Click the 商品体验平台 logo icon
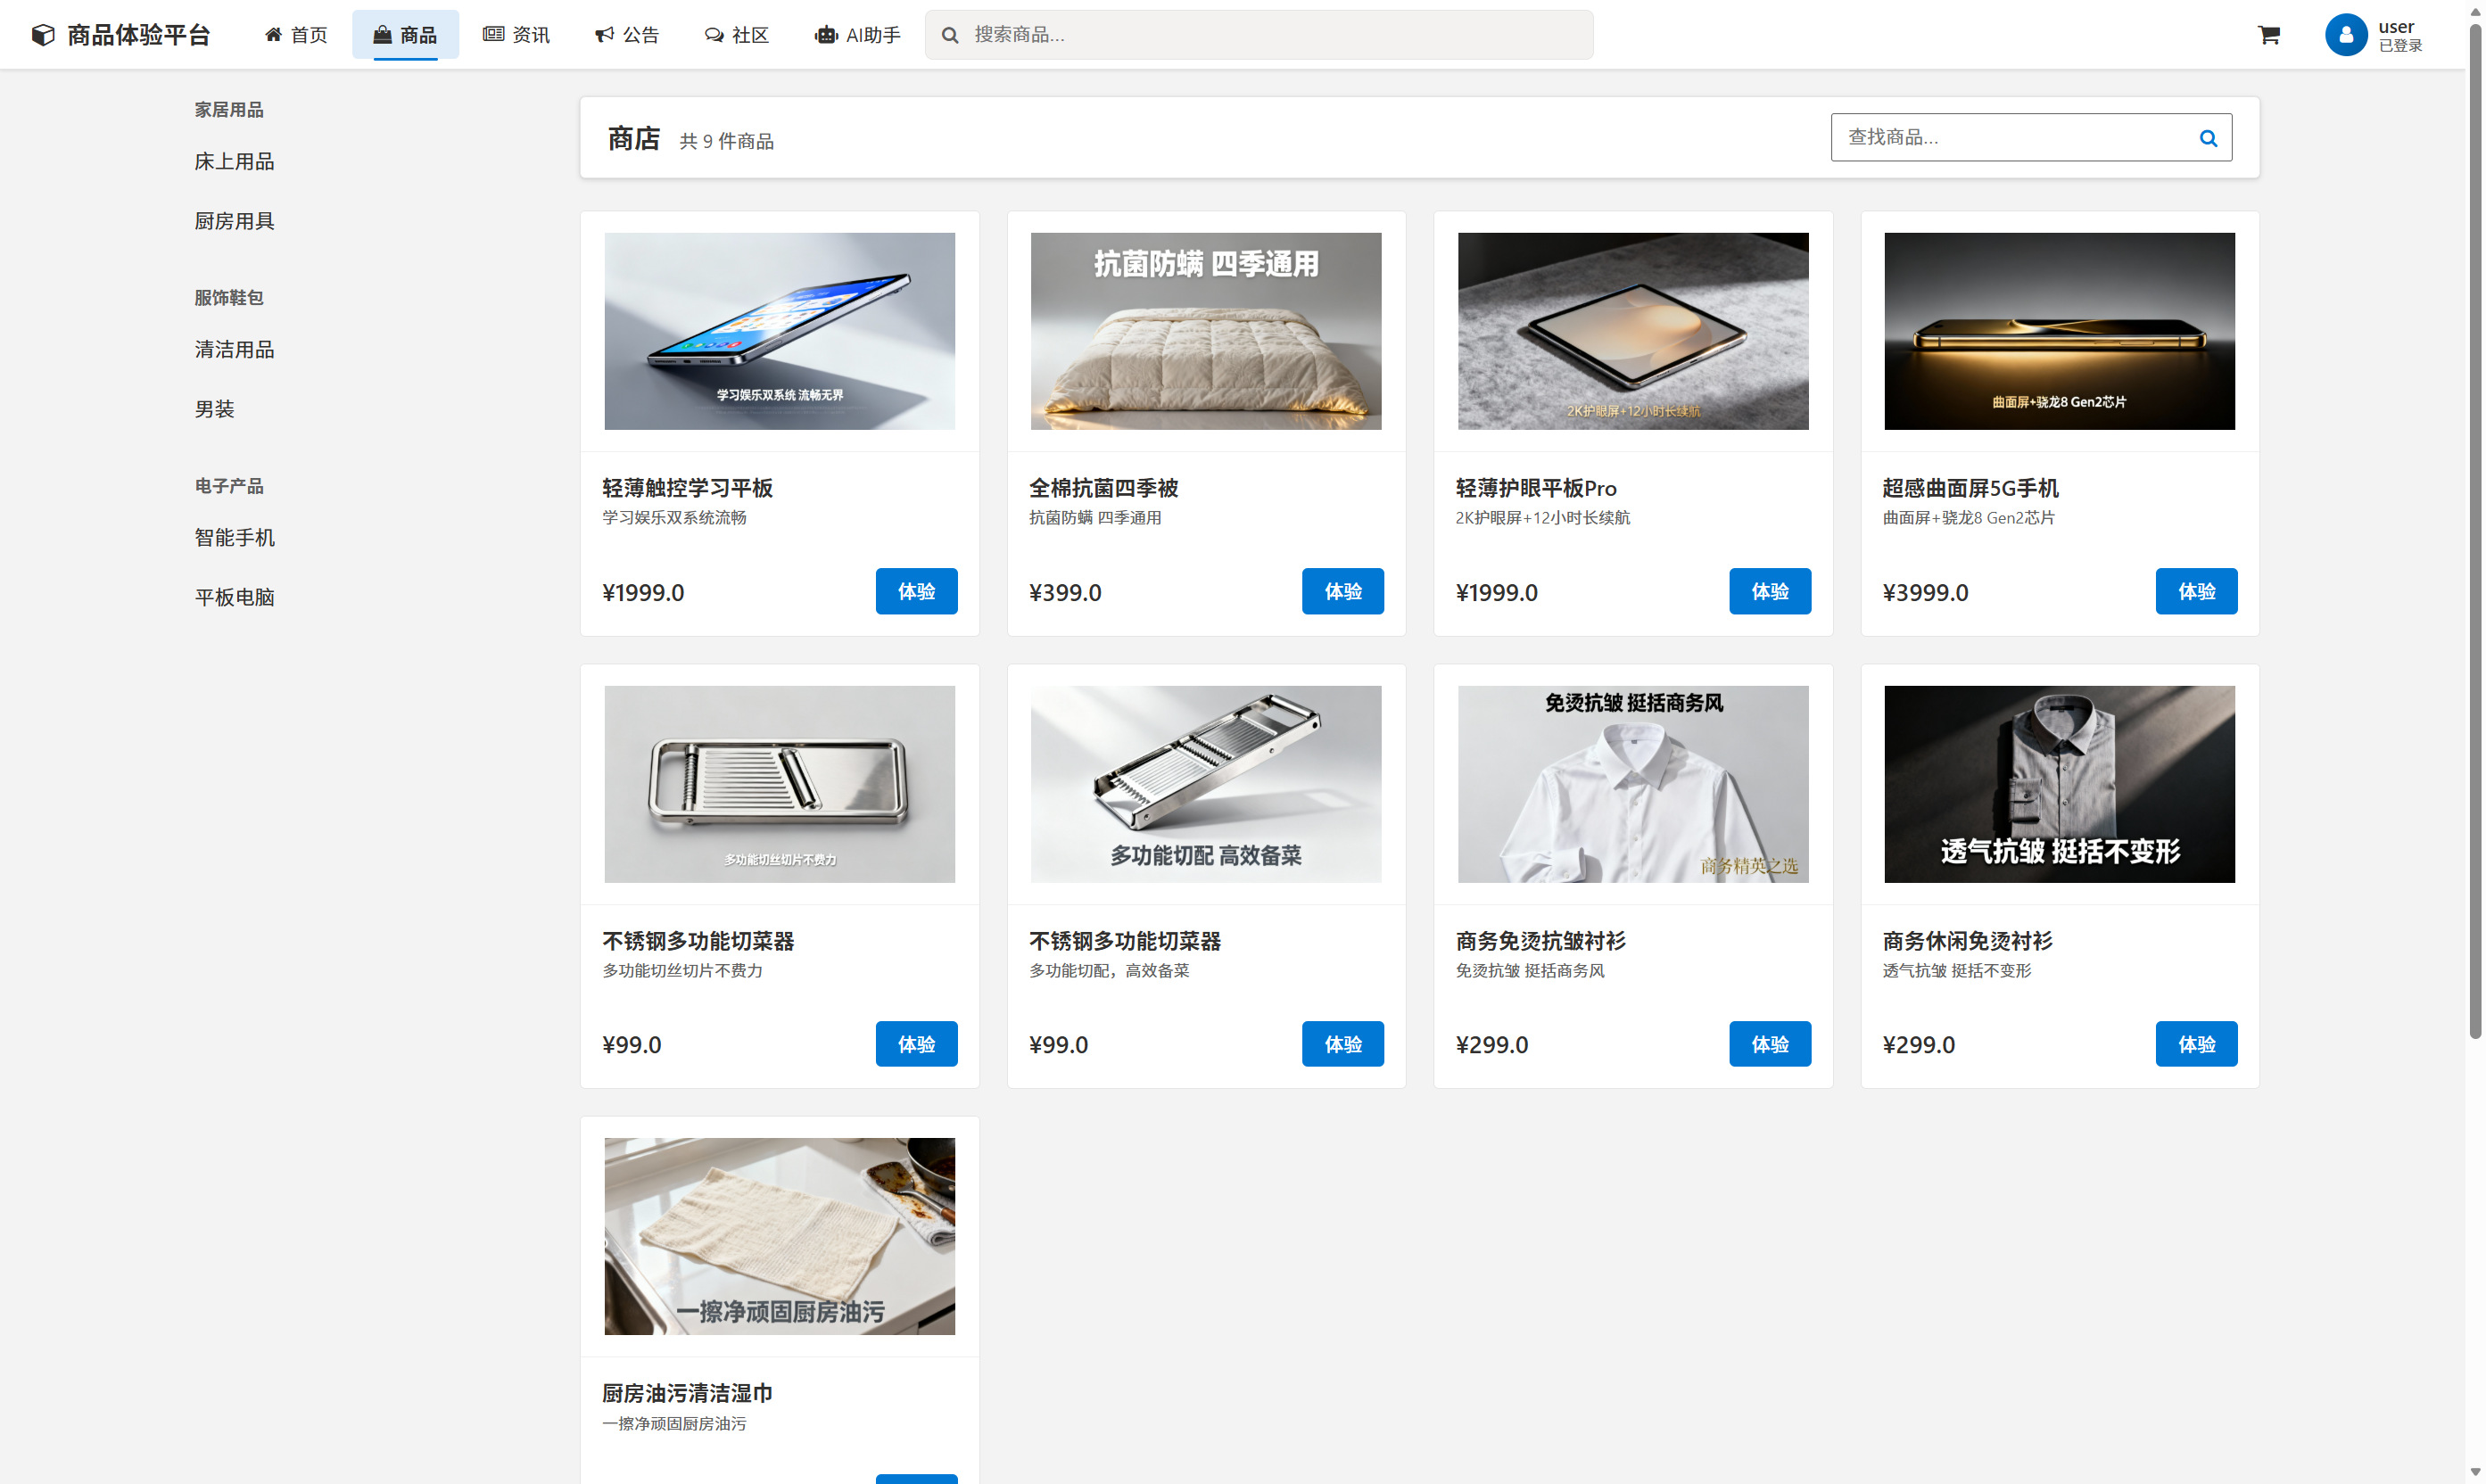Screen dimensions: 2486x1484 [x=42, y=34]
